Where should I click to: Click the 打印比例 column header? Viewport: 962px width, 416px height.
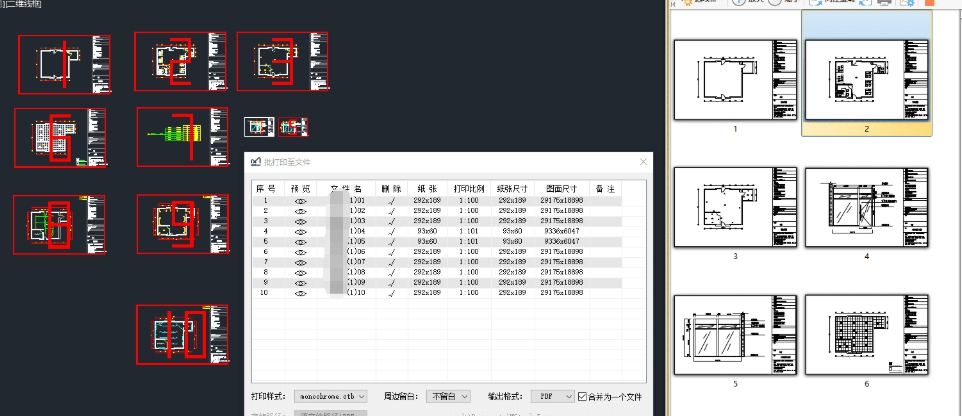[x=469, y=188]
